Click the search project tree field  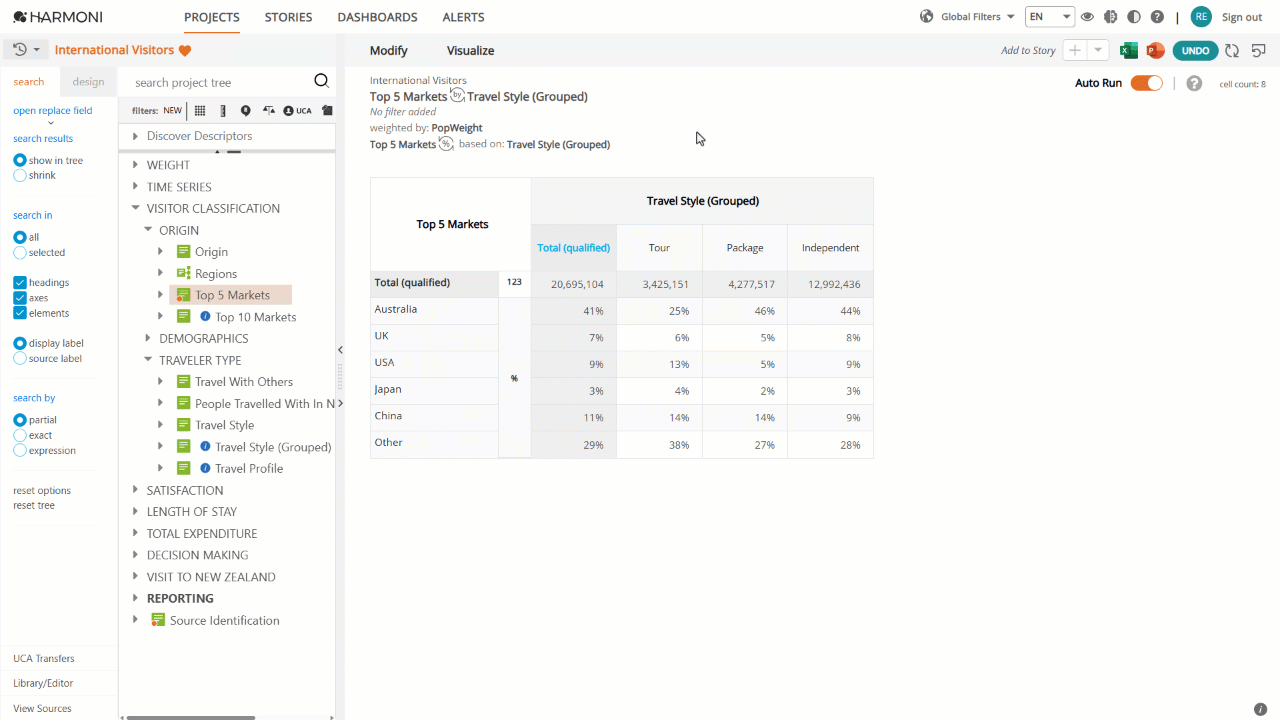click(220, 82)
